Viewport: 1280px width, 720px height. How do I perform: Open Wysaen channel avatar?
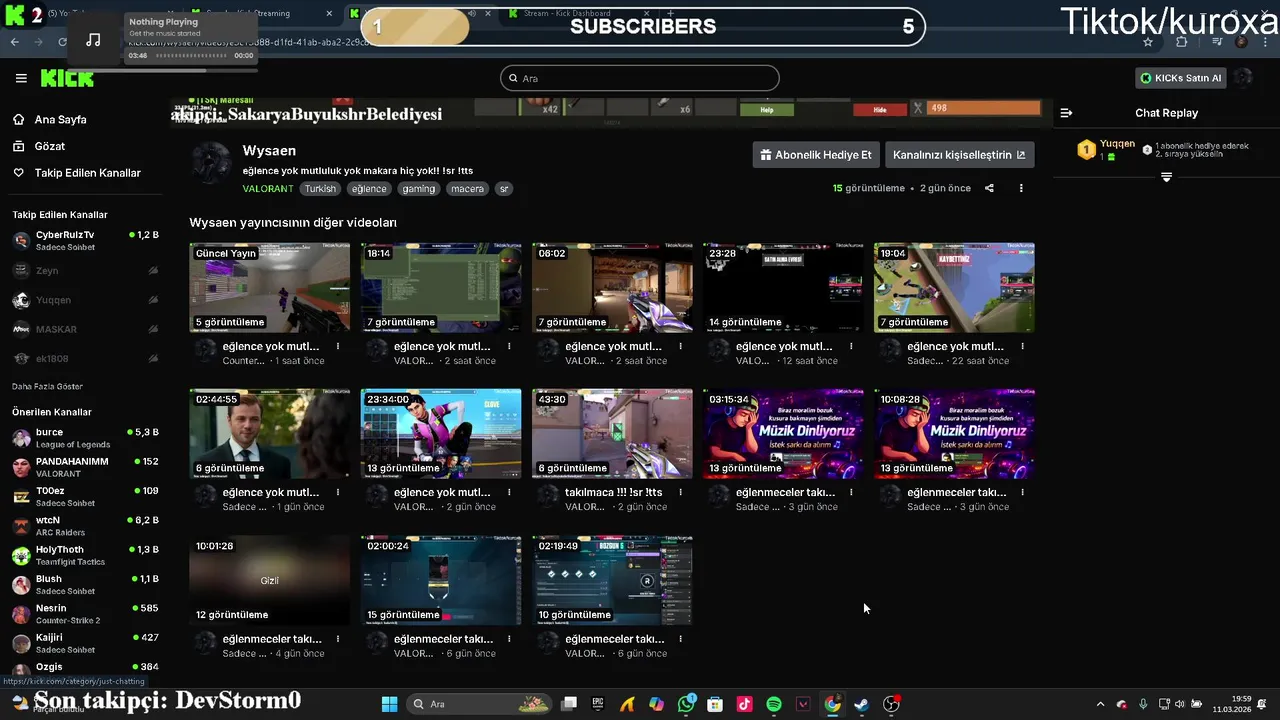tap(211, 162)
